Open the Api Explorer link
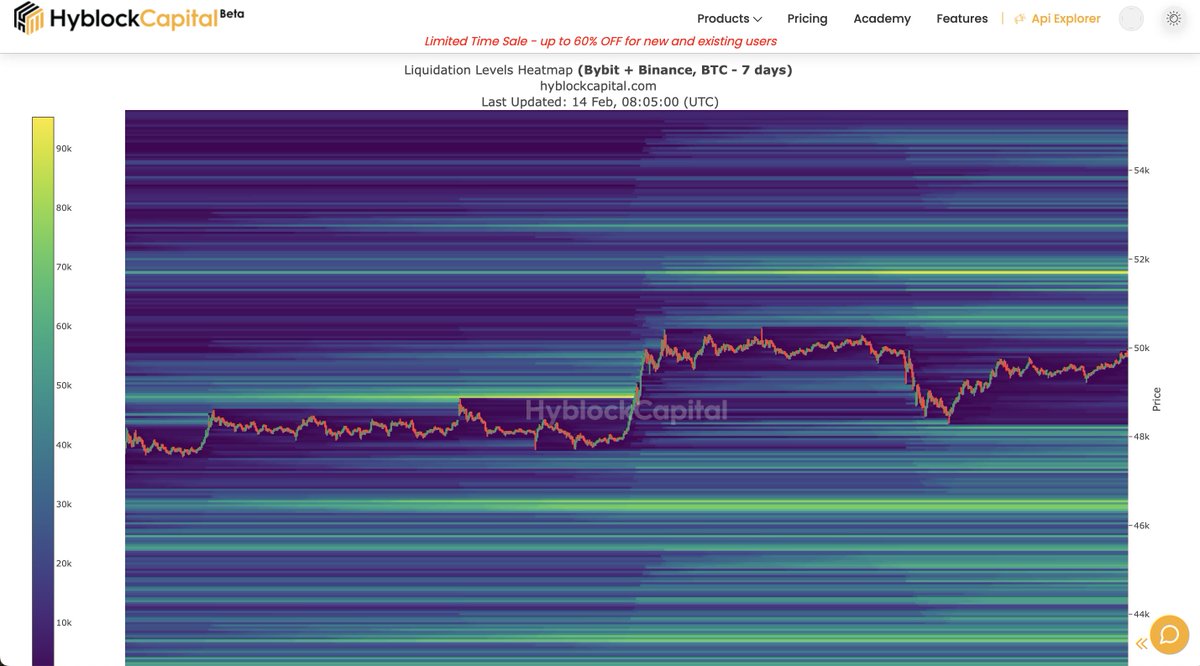This screenshot has width=1200, height=666. click(x=1066, y=19)
